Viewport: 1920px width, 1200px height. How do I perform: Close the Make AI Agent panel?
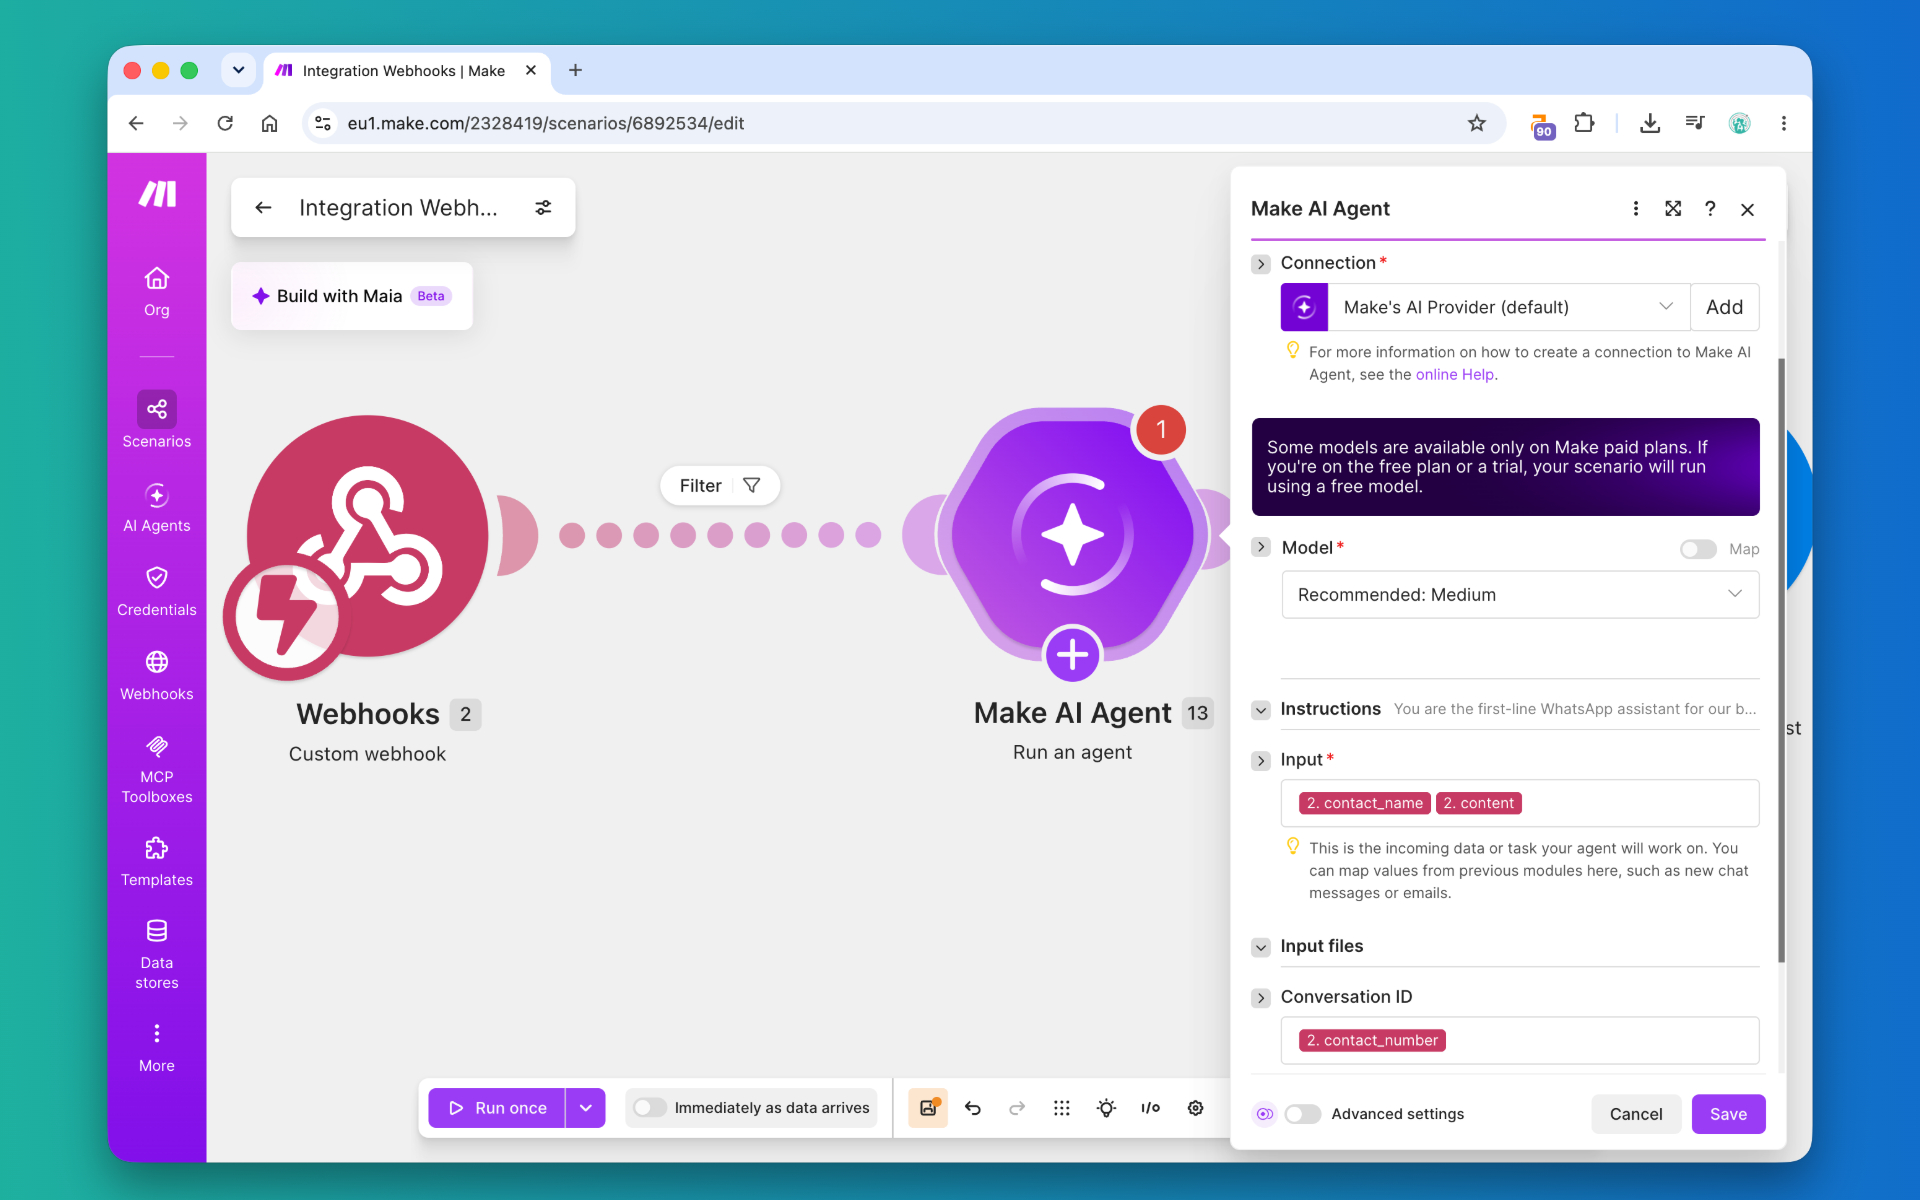[1747, 209]
